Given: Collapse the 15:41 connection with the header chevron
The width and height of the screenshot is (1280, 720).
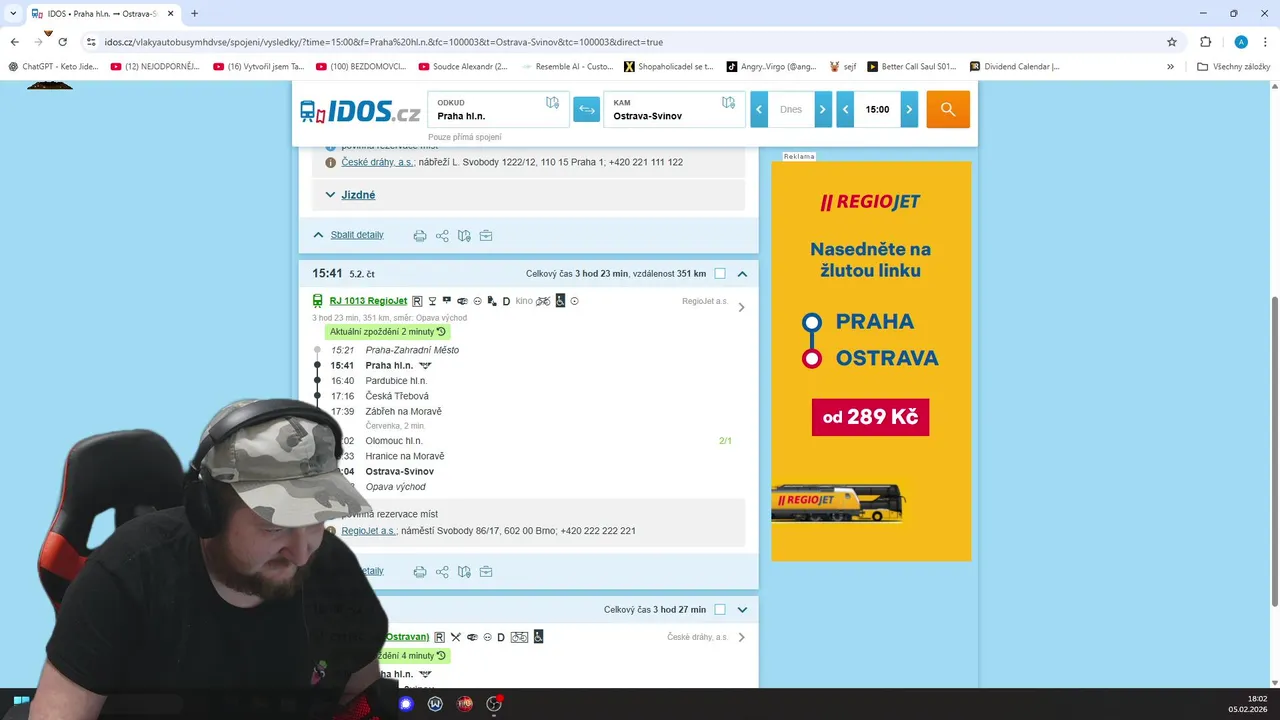Looking at the screenshot, I should coord(742,274).
